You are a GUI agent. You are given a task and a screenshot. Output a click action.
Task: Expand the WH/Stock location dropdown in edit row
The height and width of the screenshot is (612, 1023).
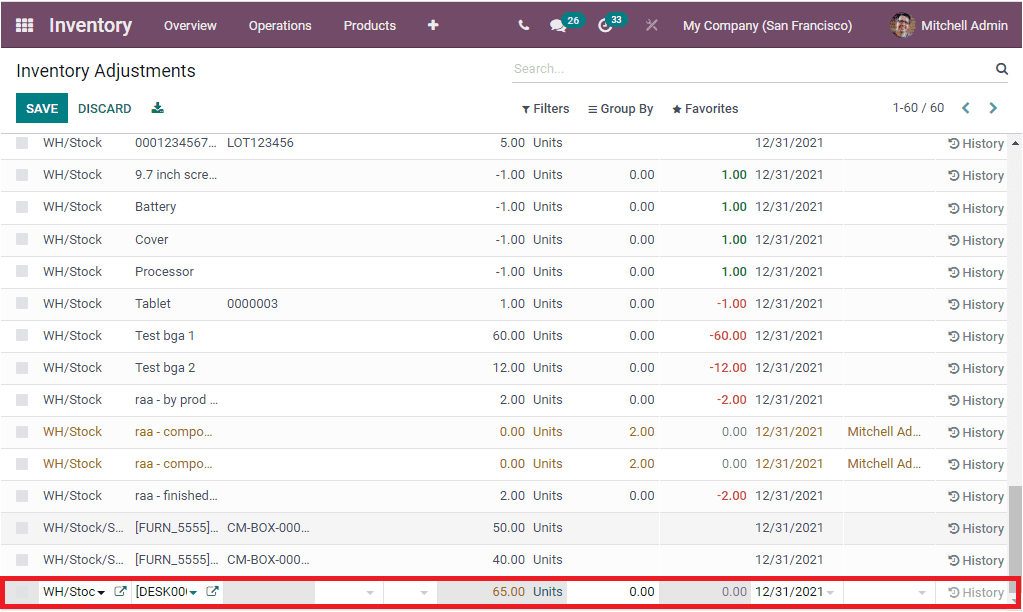(x=103, y=591)
